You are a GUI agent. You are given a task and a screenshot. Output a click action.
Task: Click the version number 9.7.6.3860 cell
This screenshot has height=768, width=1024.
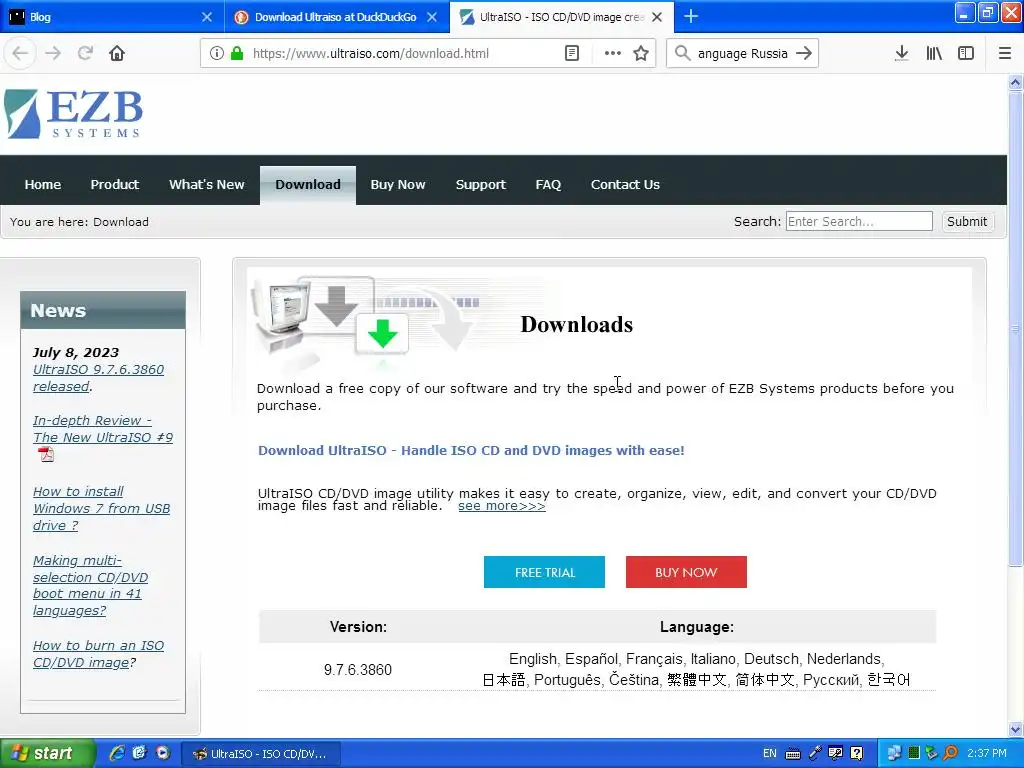pyautogui.click(x=358, y=669)
